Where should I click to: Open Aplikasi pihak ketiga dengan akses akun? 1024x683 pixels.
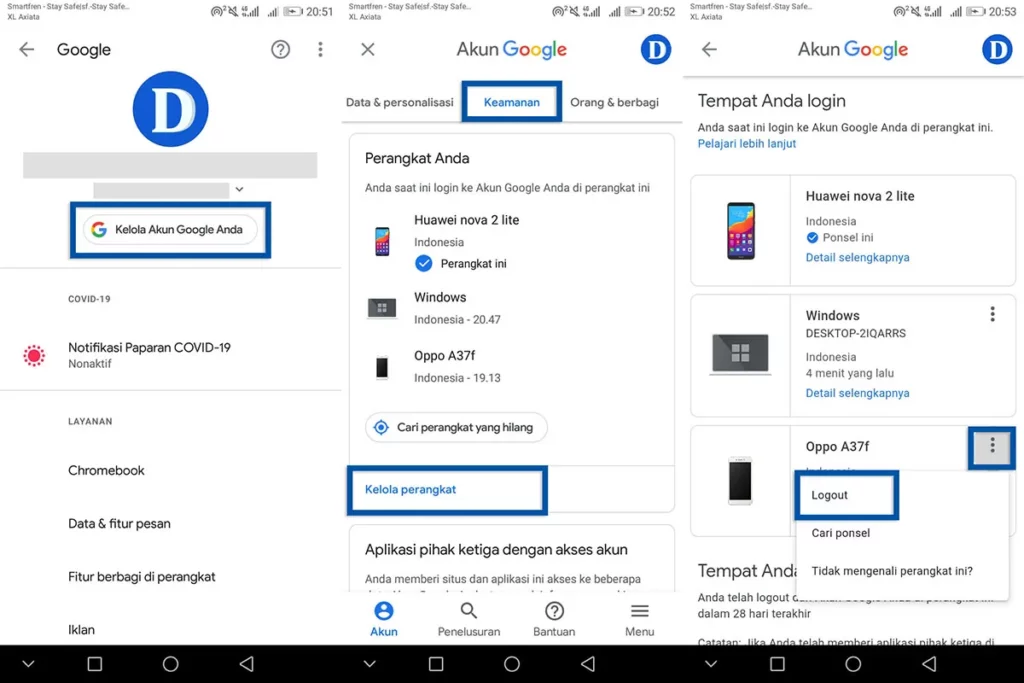[496, 550]
